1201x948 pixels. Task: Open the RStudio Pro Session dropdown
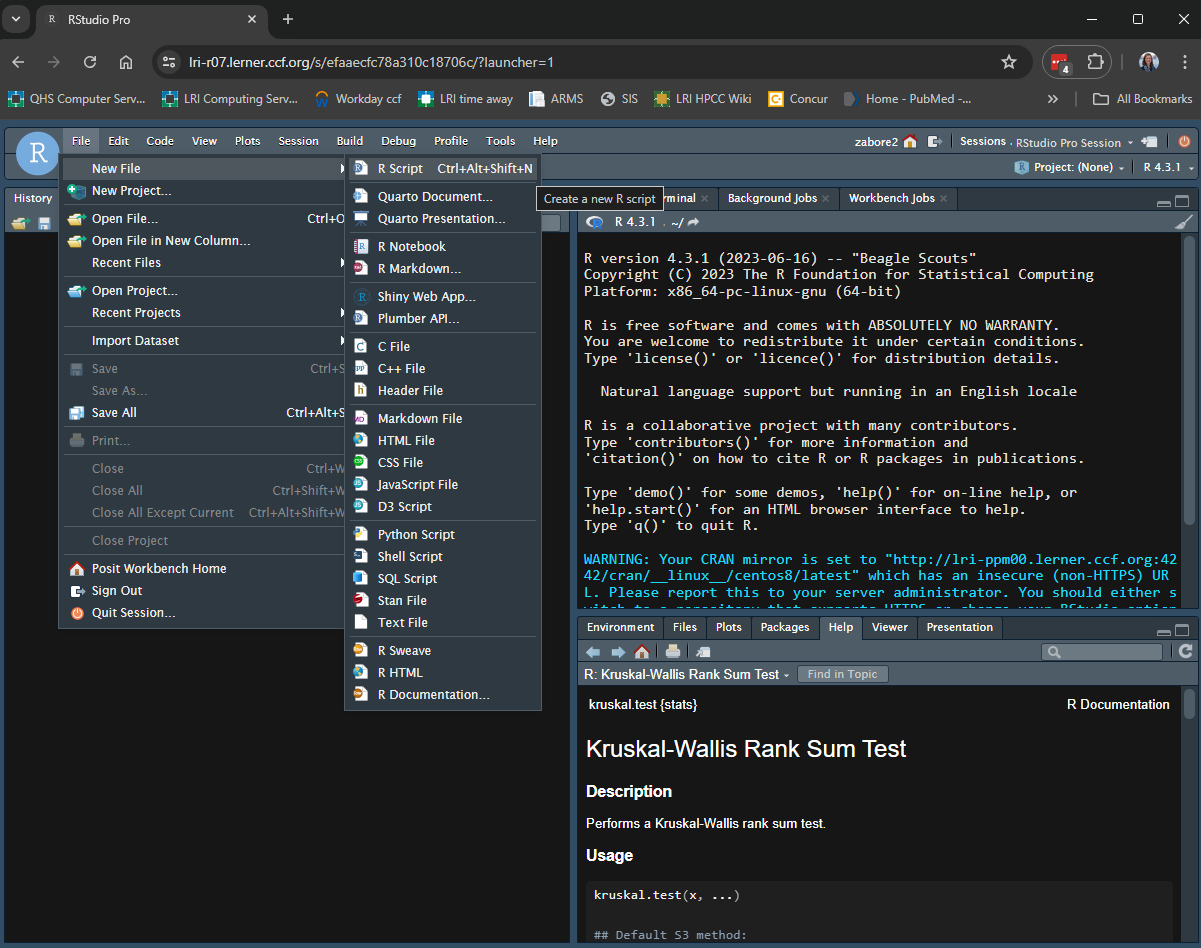pyautogui.click(x=1075, y=142)
